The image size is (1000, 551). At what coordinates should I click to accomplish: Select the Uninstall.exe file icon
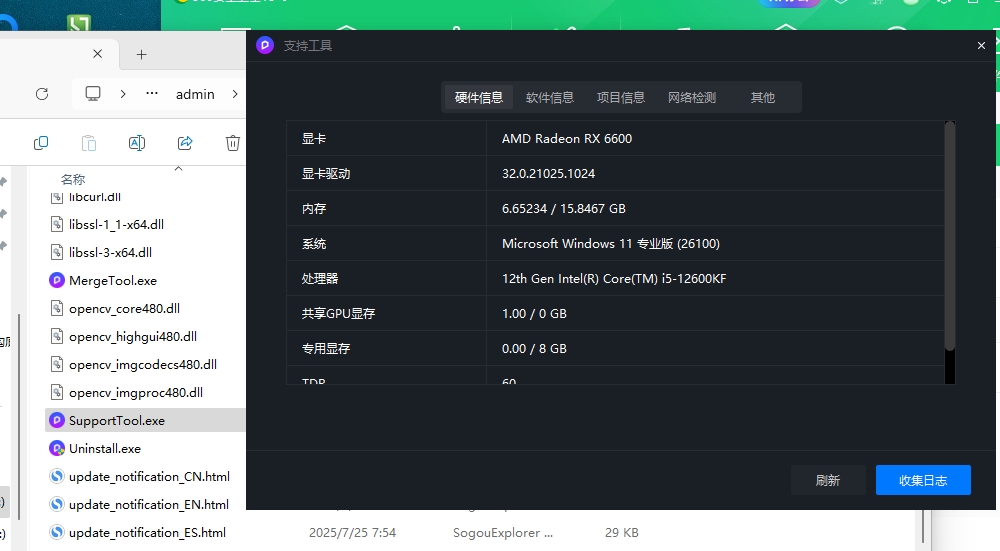click(x=57, y=449)
